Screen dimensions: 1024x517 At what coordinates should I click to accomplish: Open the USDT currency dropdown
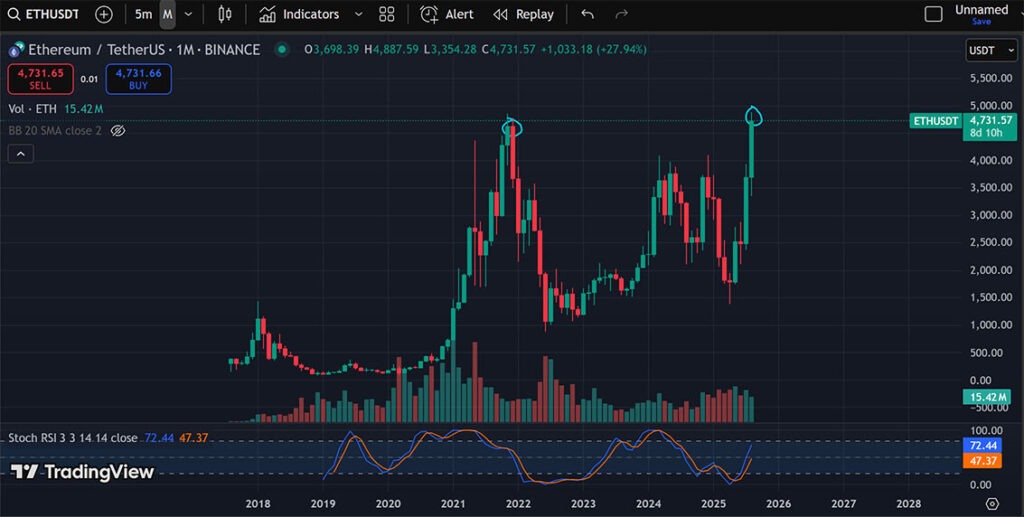[x=991, y=50]
